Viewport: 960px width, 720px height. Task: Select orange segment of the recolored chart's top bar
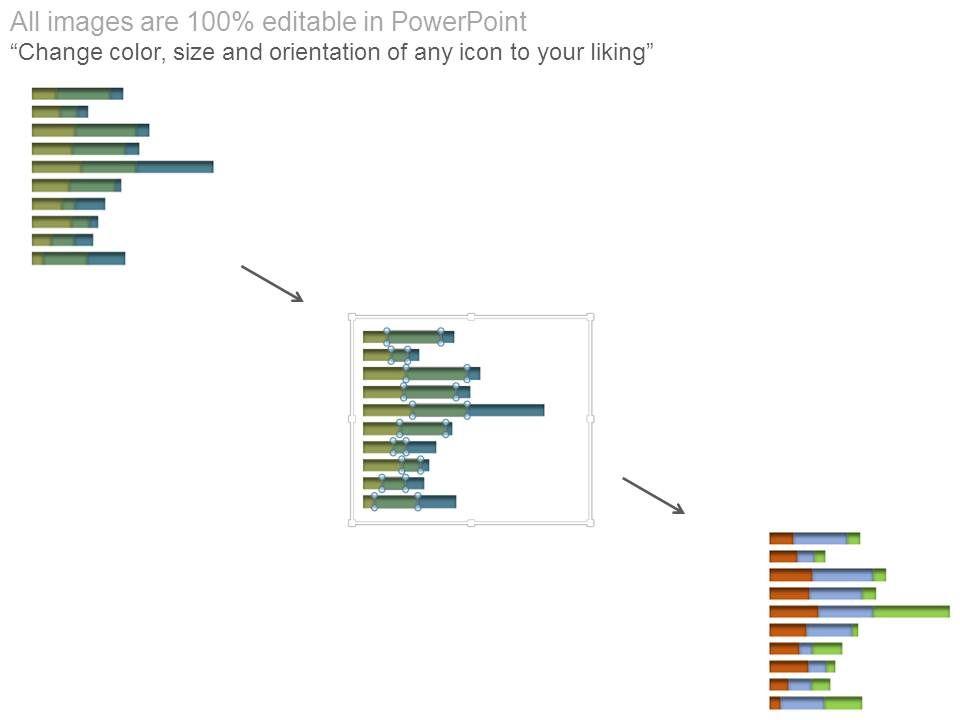[x=781, y=538]
